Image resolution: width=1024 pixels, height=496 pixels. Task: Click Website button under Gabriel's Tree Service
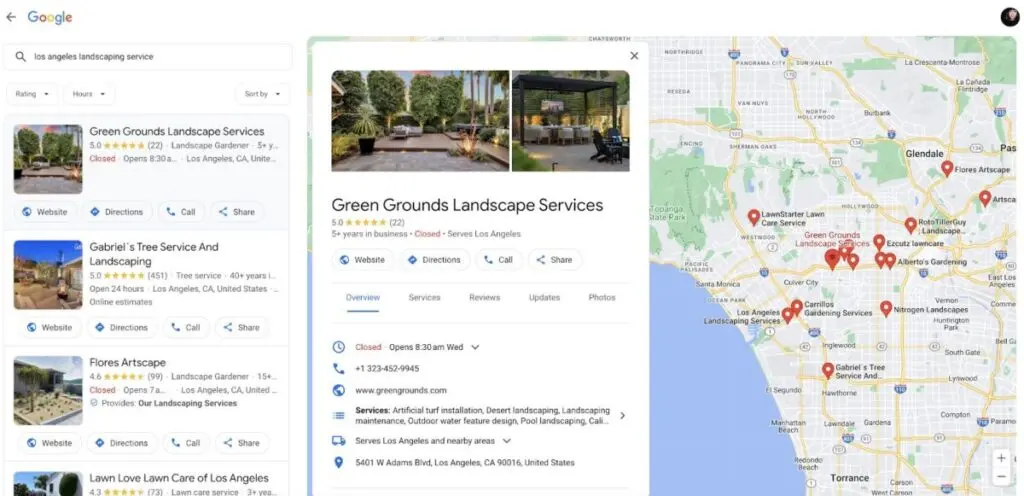click(49, 328)
